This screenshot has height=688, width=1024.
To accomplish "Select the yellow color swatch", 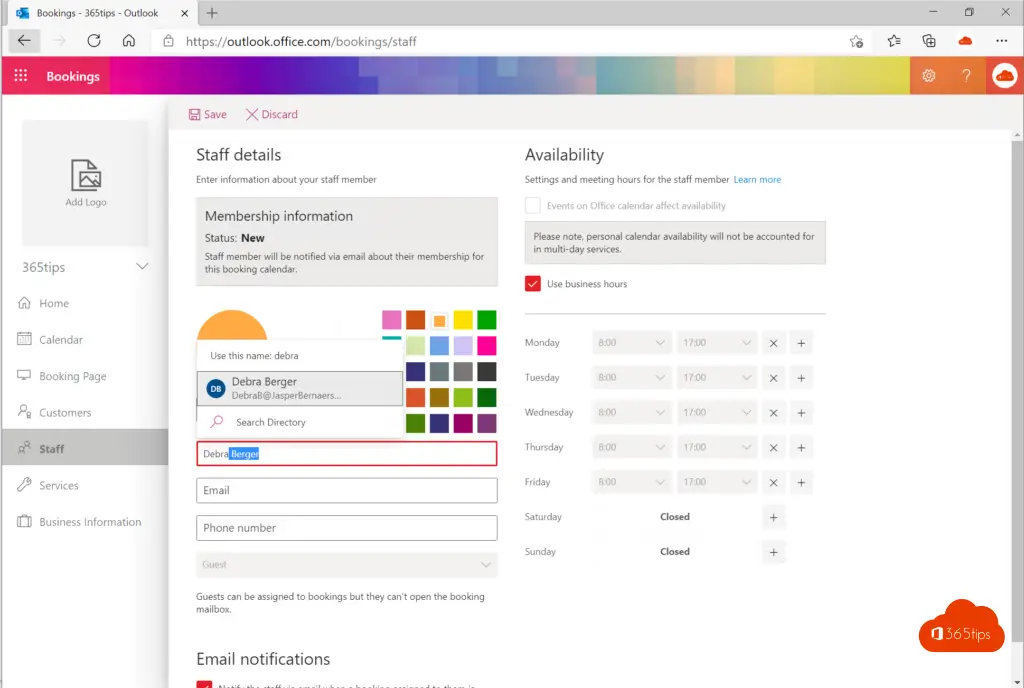I will (463, 320).
